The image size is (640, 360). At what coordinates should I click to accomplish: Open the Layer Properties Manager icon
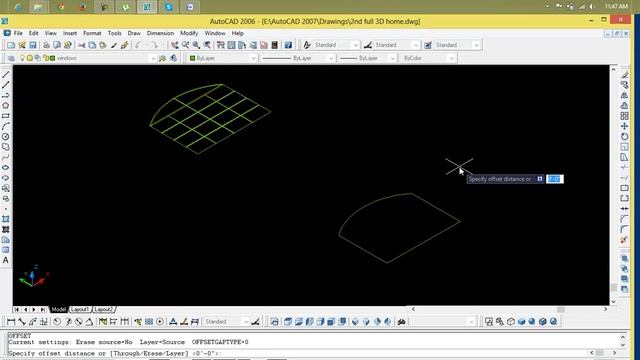pos(11,58)
